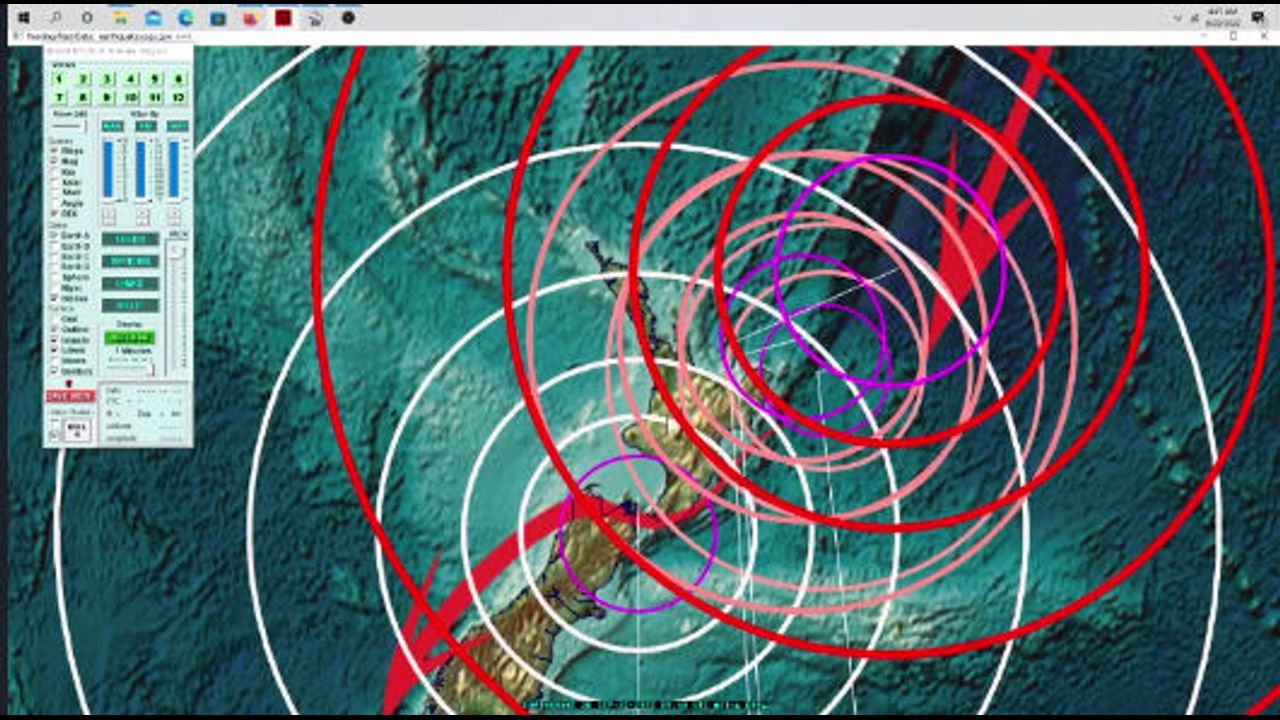The image size is (1280, 720).
Task: Select view number 8 button
Action: (83, 97)
